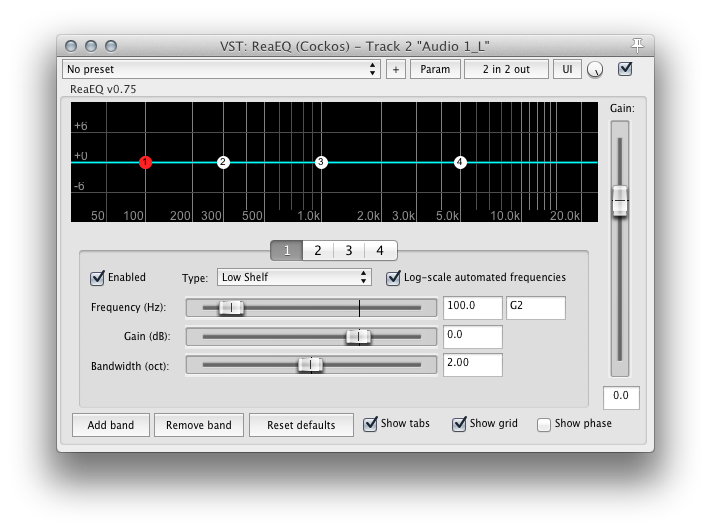Uncheck the Enabled checkbox

point(97,278)
